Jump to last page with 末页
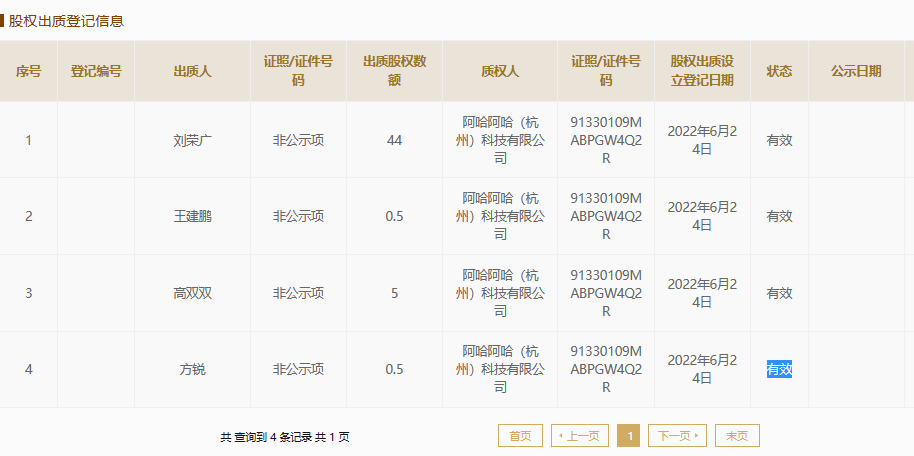Viewport: 914px width, 456px height. click(x=737, y=436)
